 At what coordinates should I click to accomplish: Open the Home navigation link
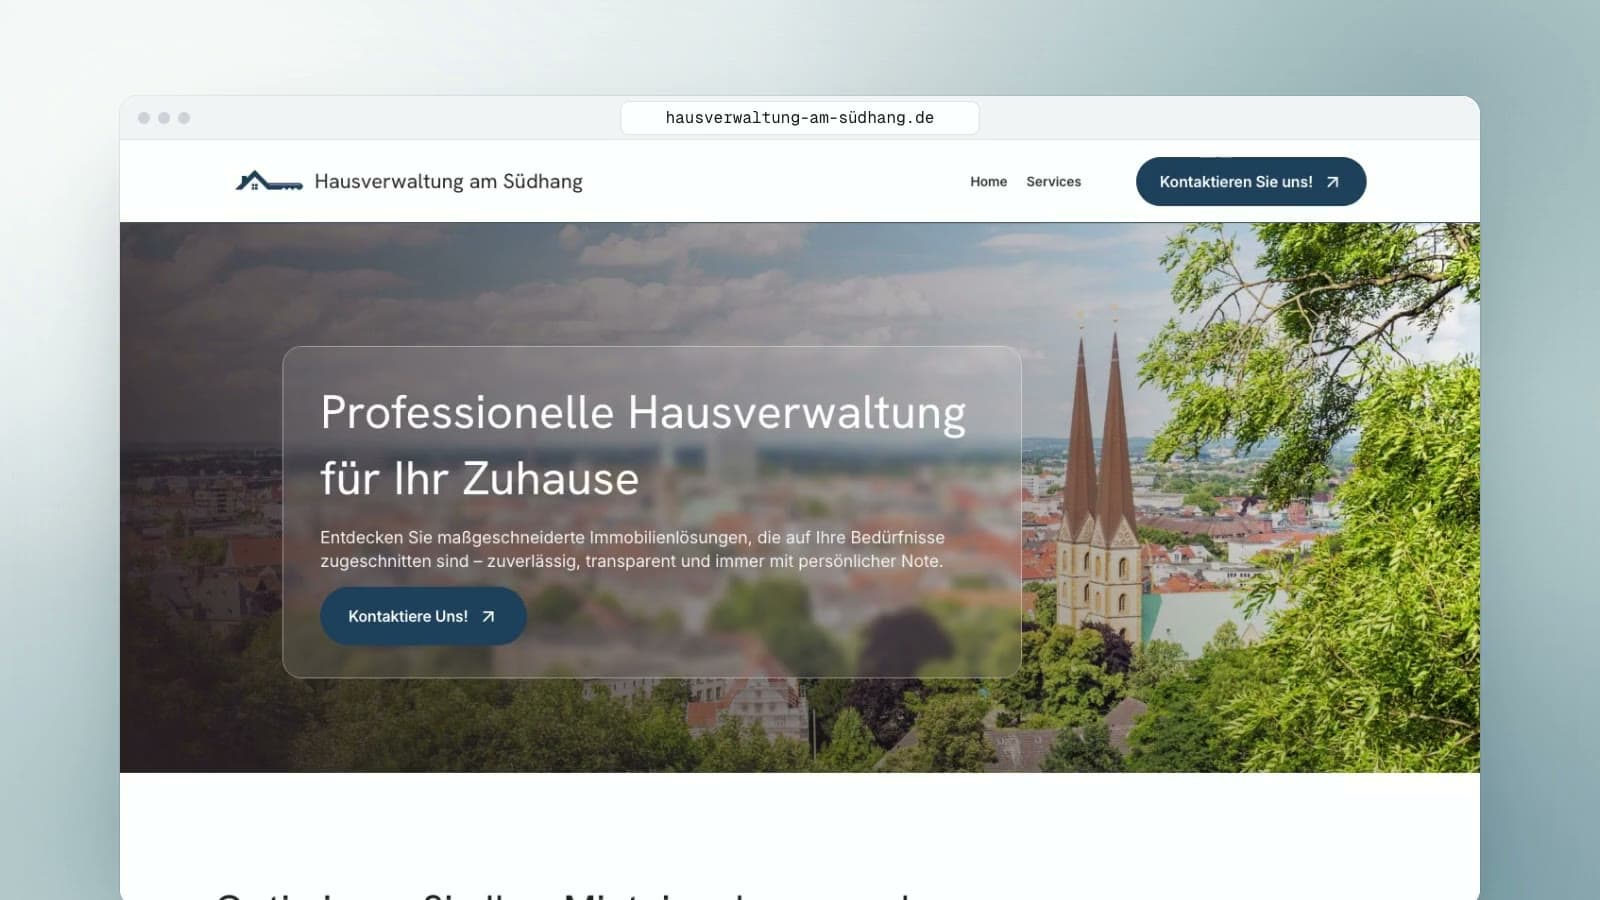click(x=988, y=181)
